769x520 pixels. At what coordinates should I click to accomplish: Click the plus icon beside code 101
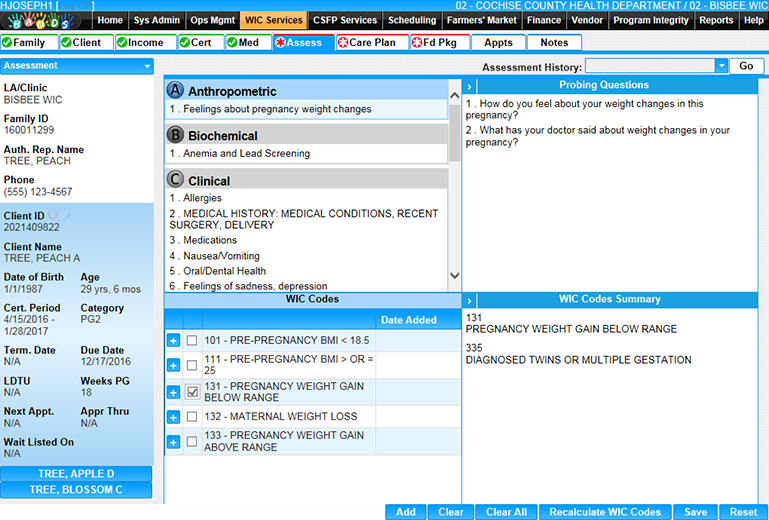click(x=173, y=341)
